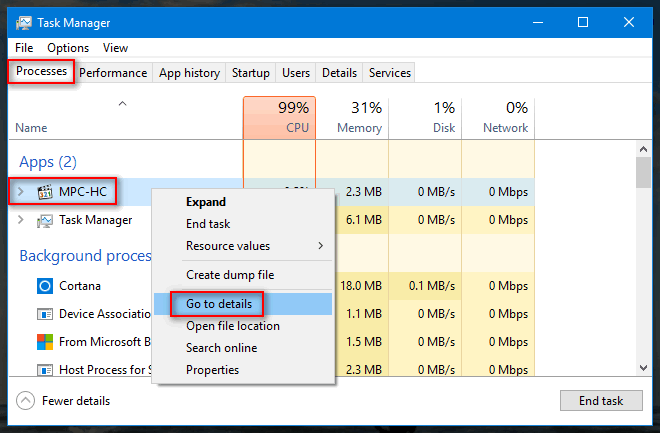Screen dimensions: 660x433
Task: Open the Resource values submenu arrow
Action: 321,246
